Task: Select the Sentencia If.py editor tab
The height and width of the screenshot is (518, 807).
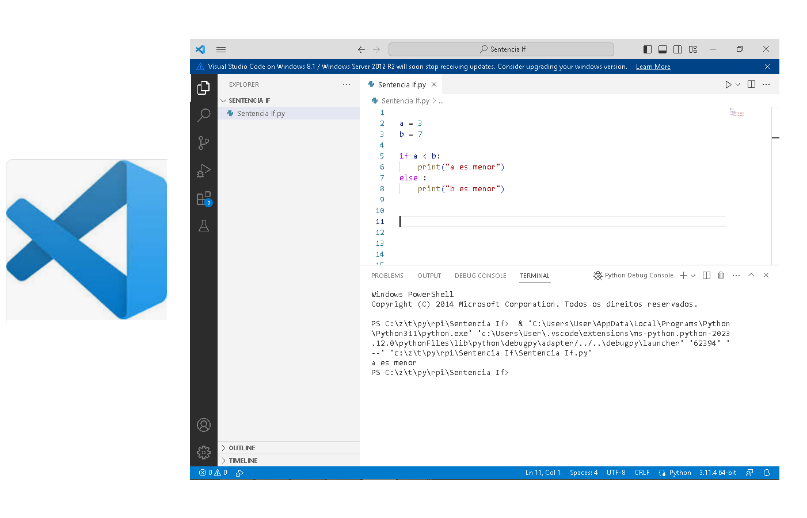Action: pyautogui.click(x=402, y=84)
